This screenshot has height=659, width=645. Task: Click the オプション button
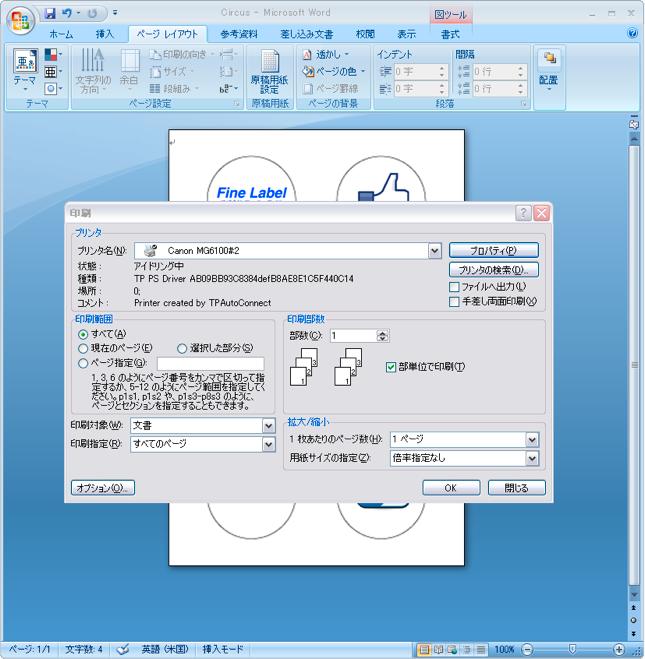coord(103,488)
